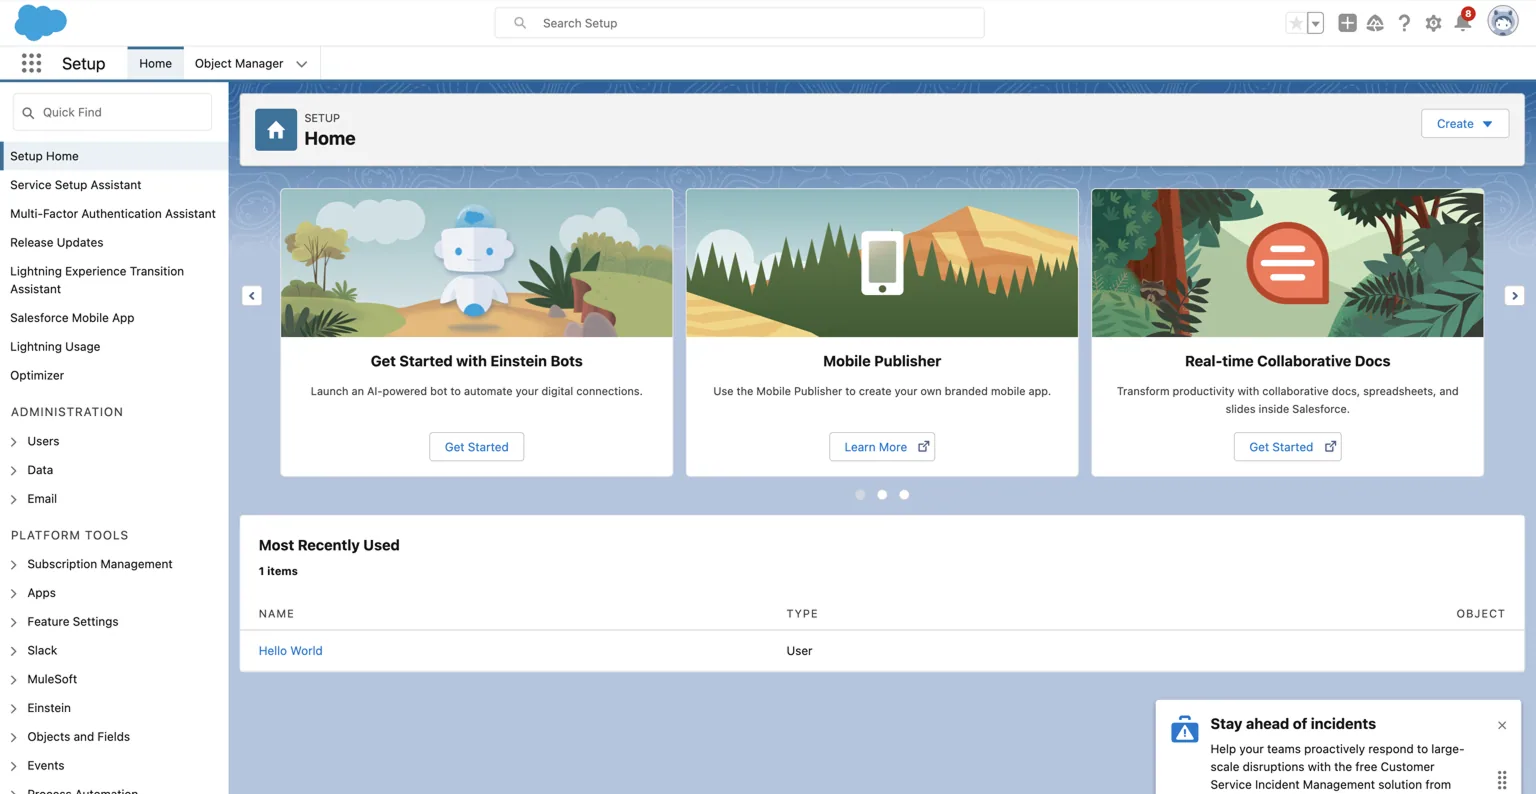Select the second carousel page dot
The image size is (1536, 794).
click(x=882, y=495)
